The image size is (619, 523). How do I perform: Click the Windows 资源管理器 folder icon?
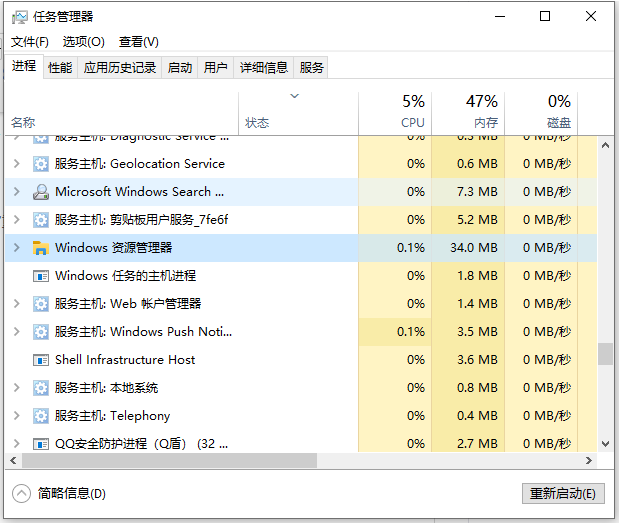pyautogui.click(x=41, y=248)
